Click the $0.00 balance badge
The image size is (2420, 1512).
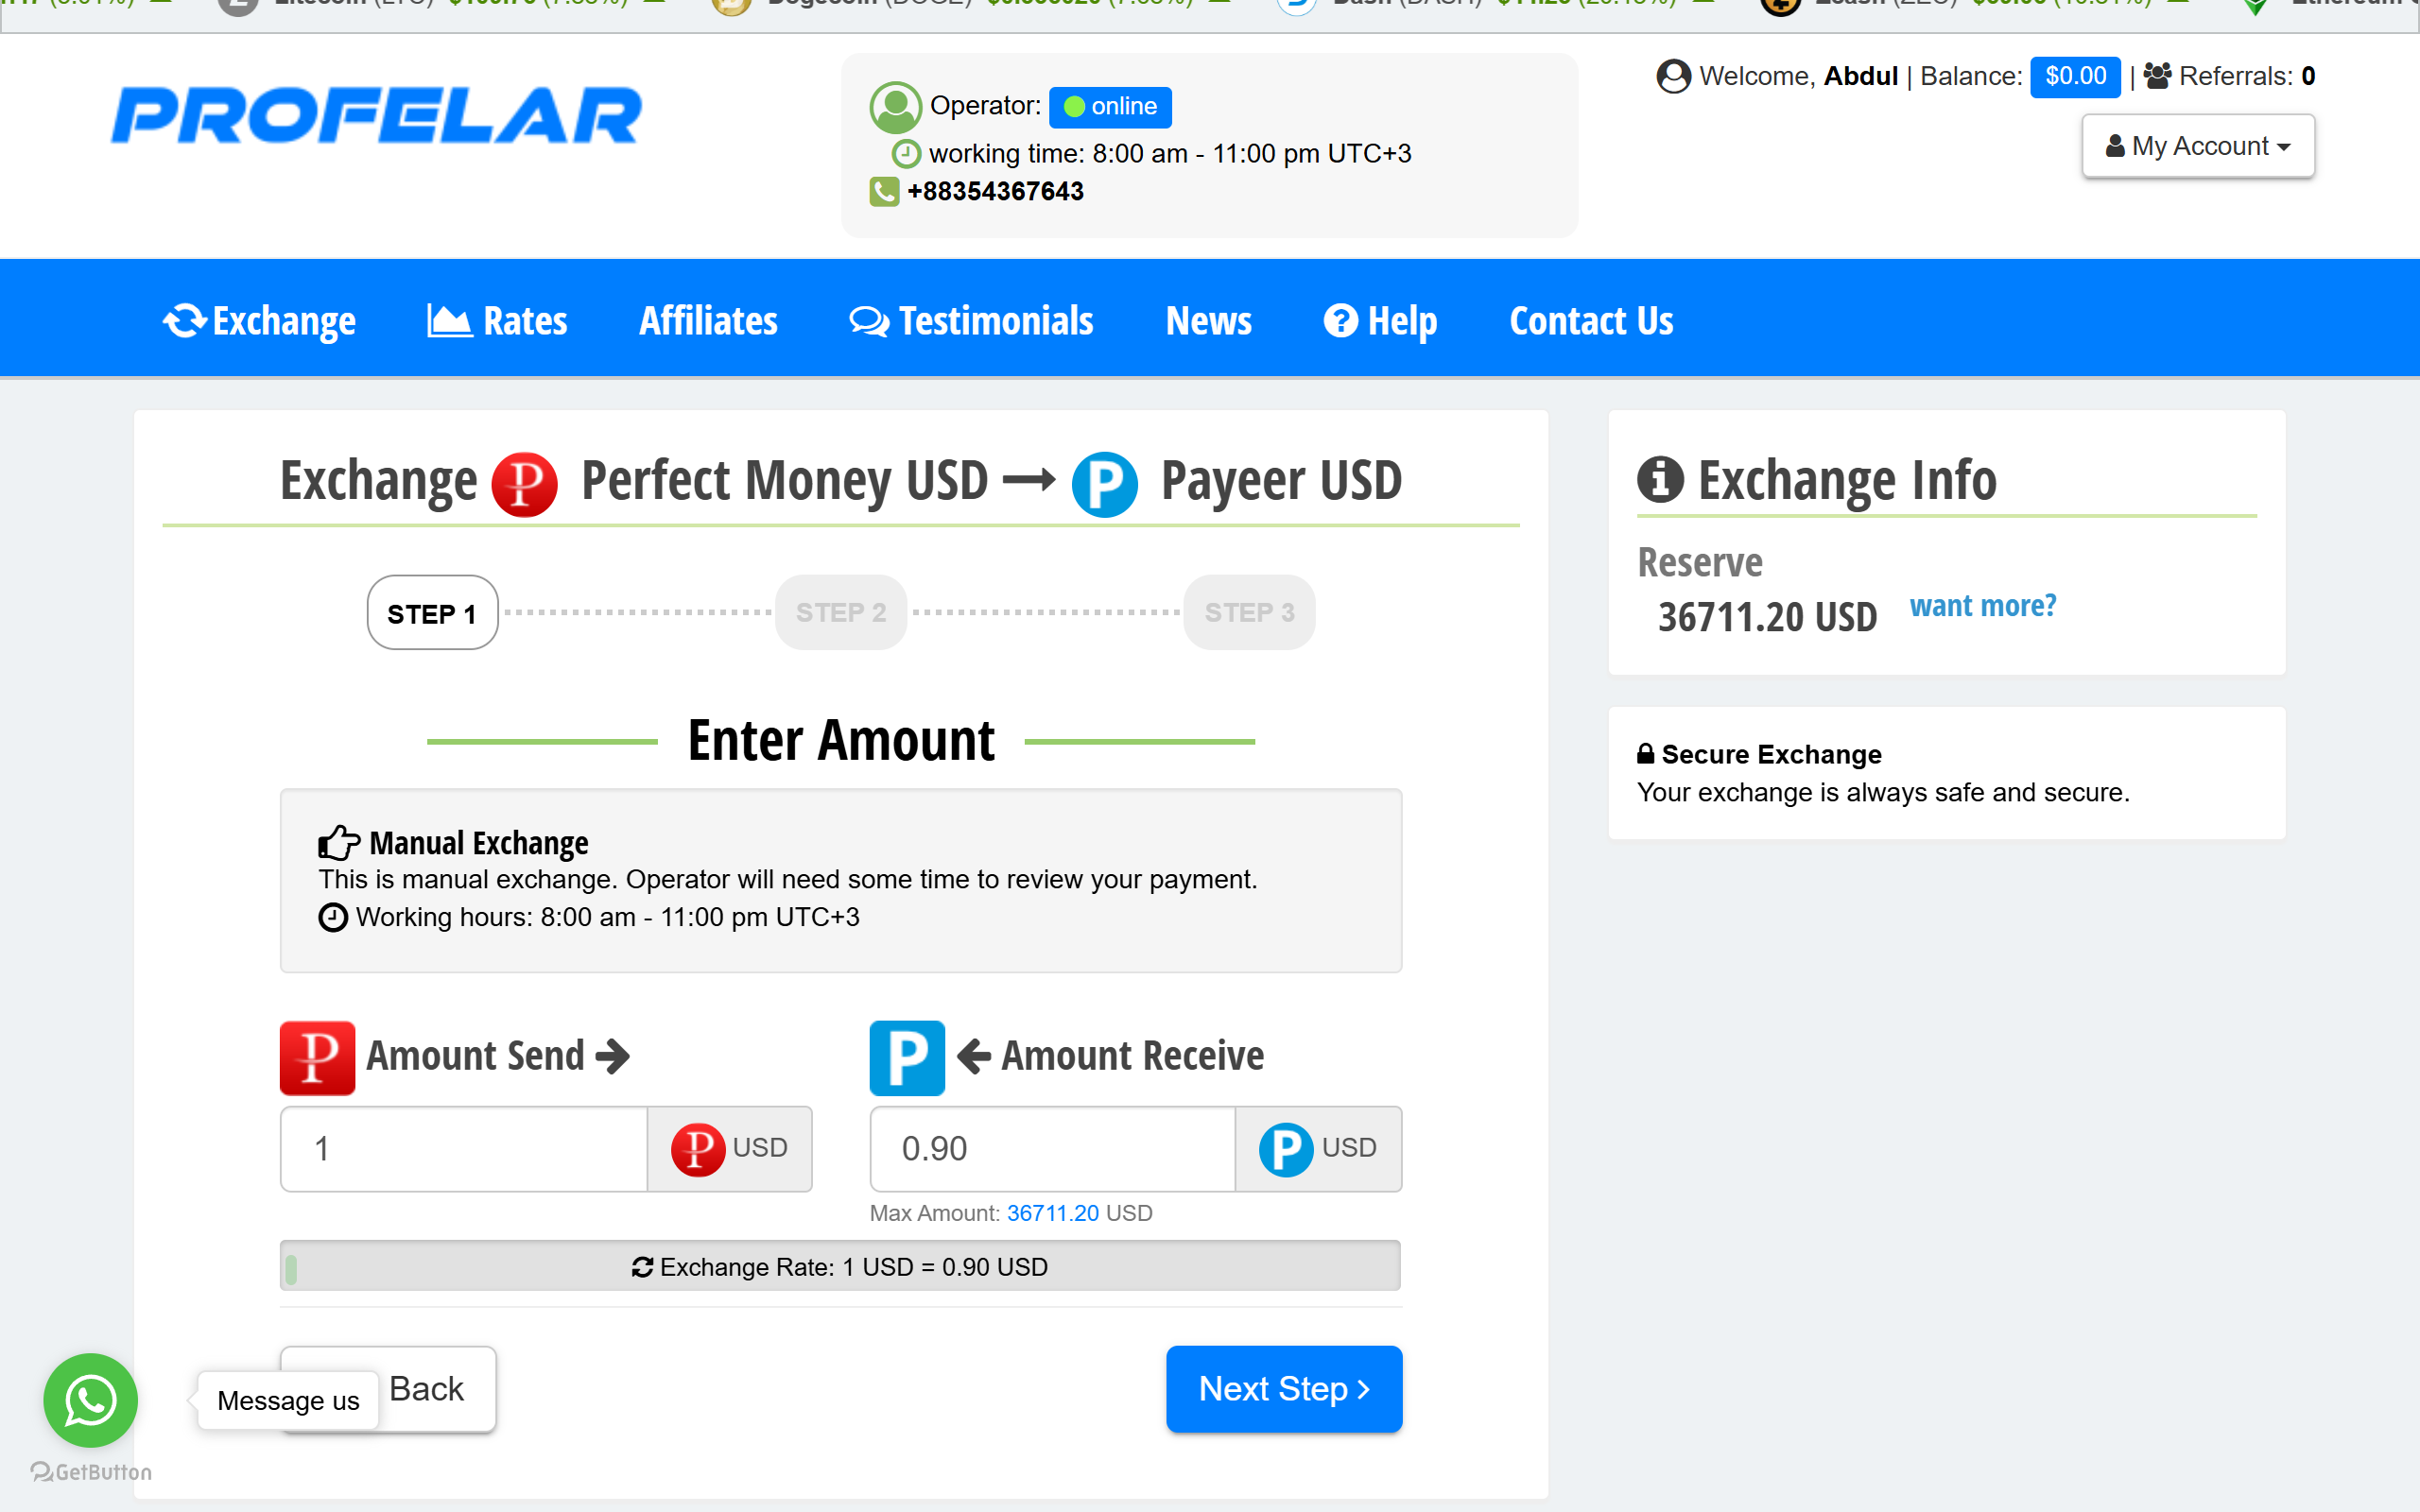click(x=2075, y=76)
